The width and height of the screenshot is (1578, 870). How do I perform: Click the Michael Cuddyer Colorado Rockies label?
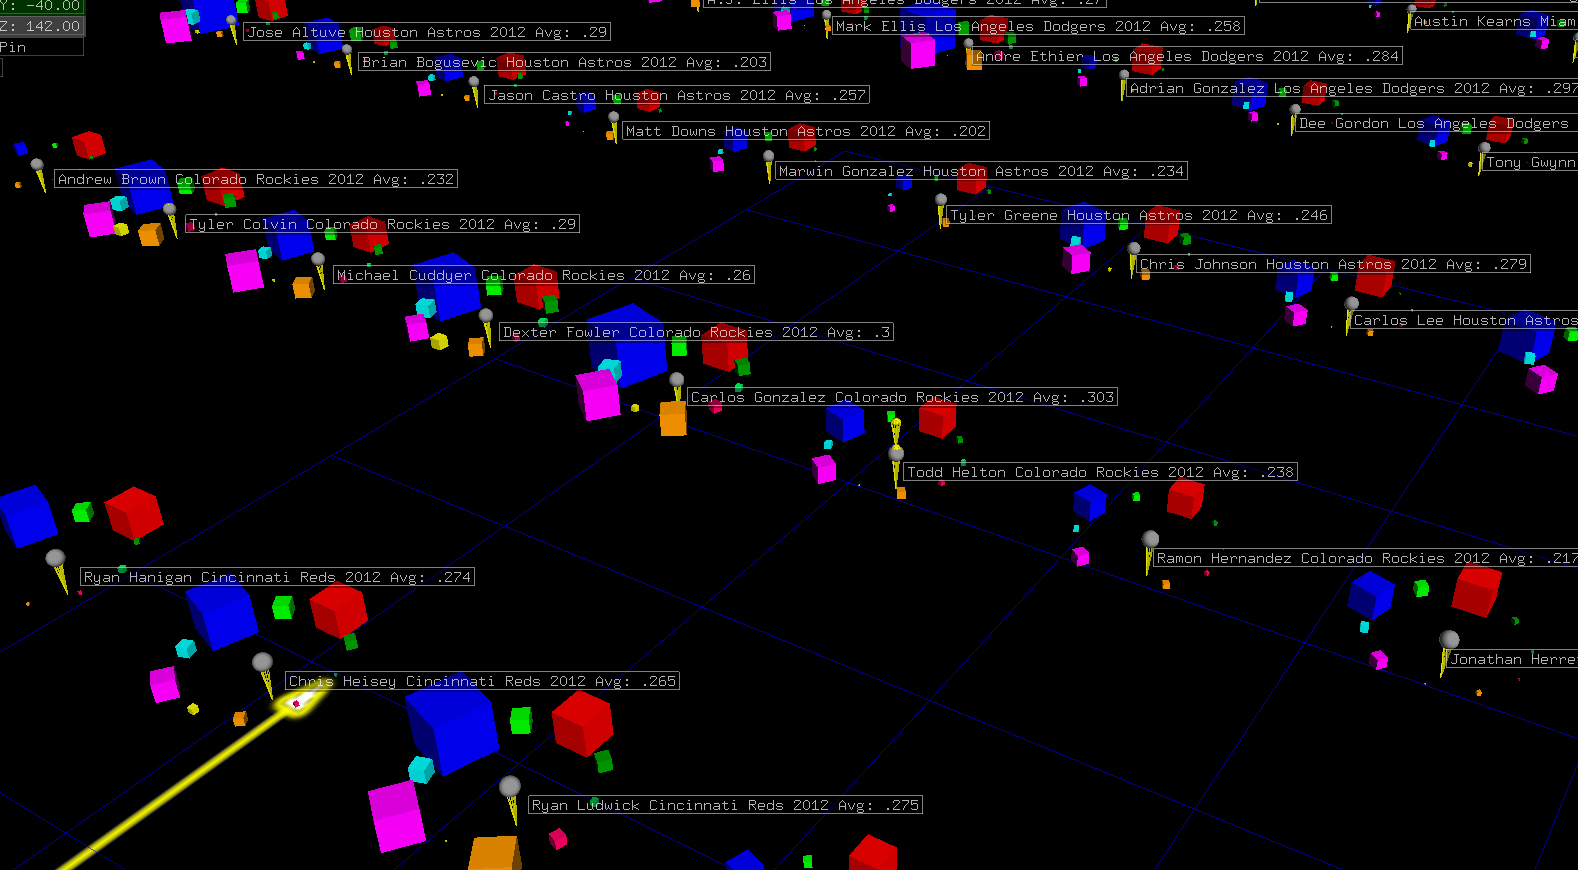click(543, 275)
